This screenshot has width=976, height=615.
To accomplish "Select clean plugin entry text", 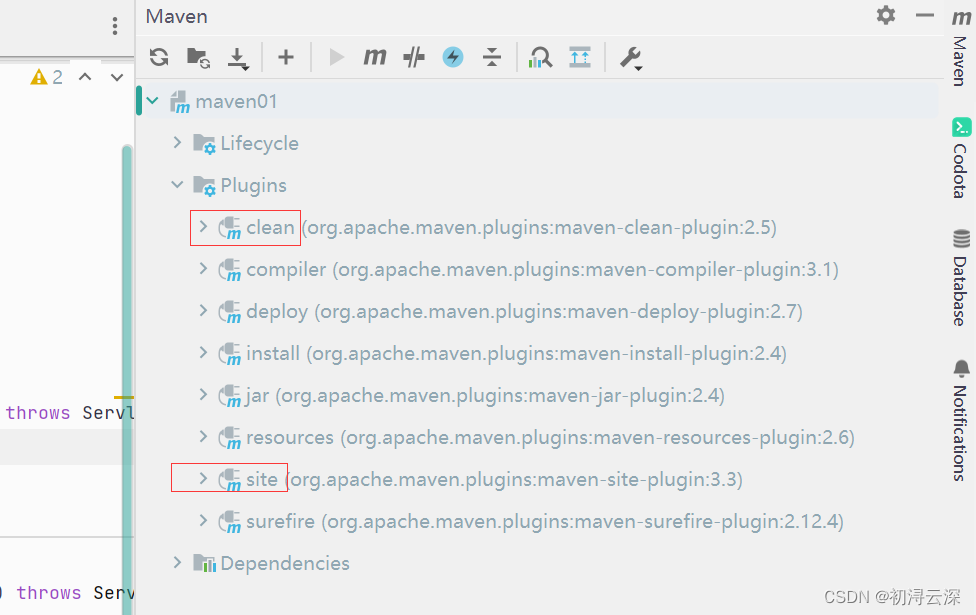I will [x=511, y=228].
